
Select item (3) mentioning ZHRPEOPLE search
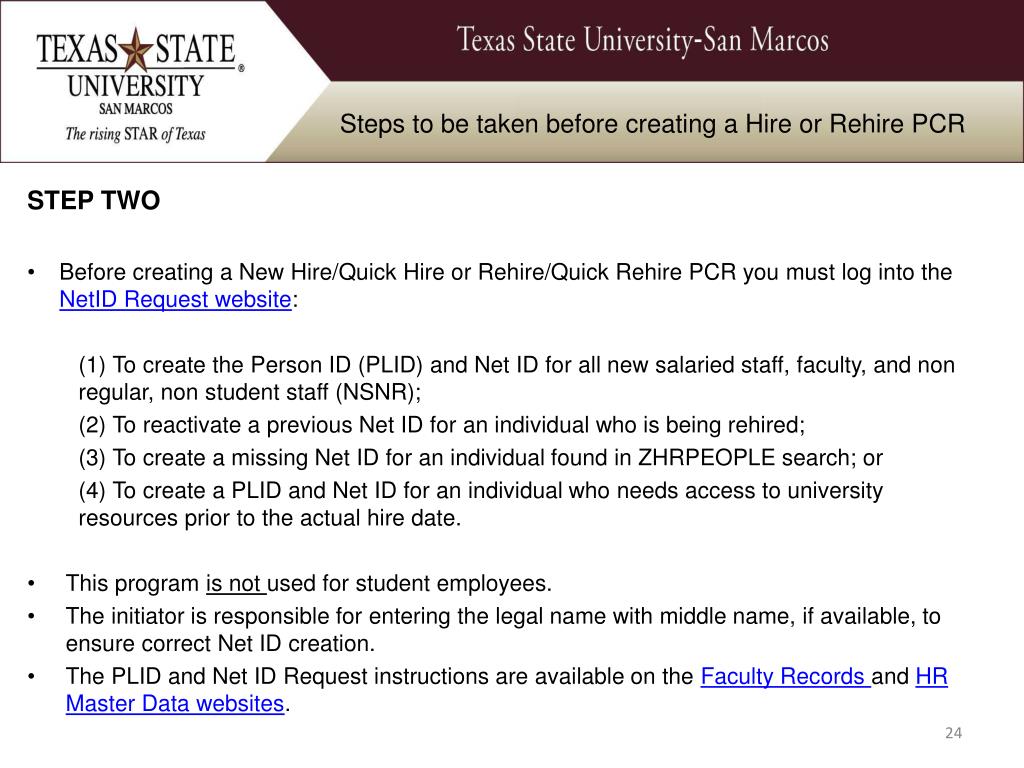(481, 458)
